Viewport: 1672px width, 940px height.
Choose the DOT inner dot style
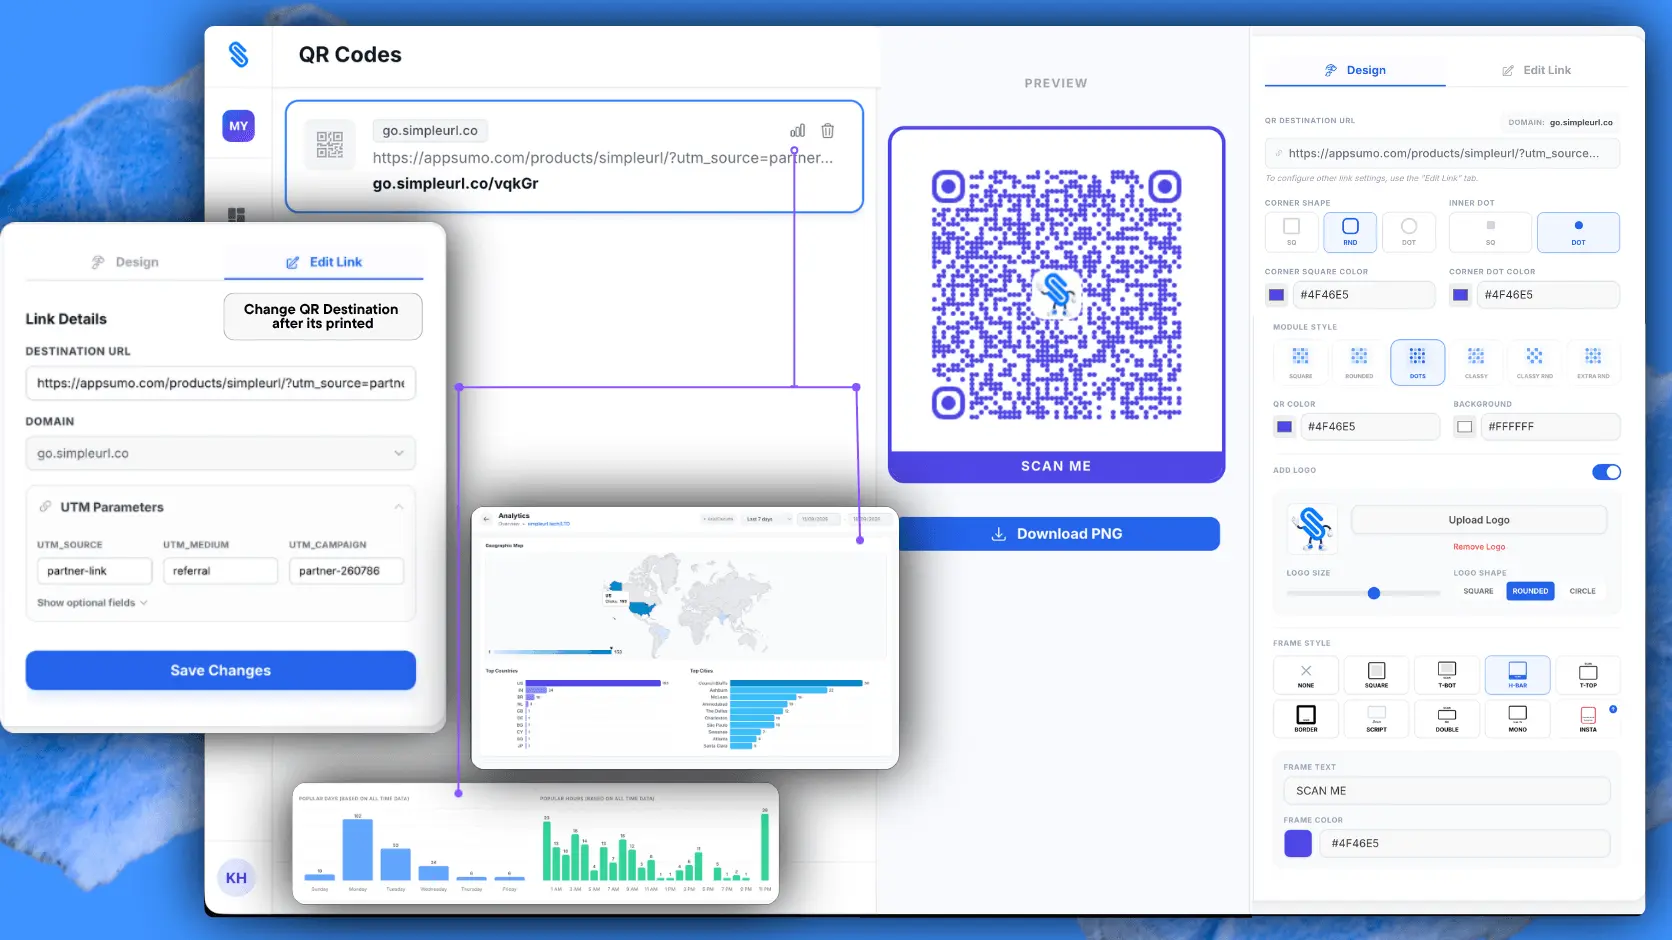(1578, 232)
